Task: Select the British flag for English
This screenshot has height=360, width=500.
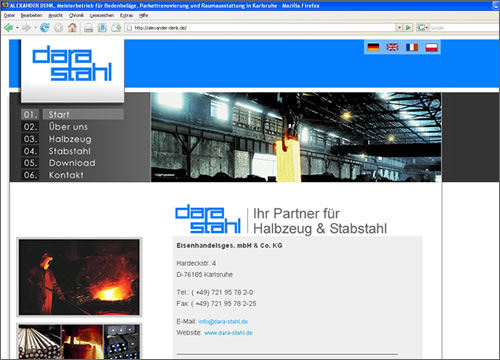Action: 392,47
